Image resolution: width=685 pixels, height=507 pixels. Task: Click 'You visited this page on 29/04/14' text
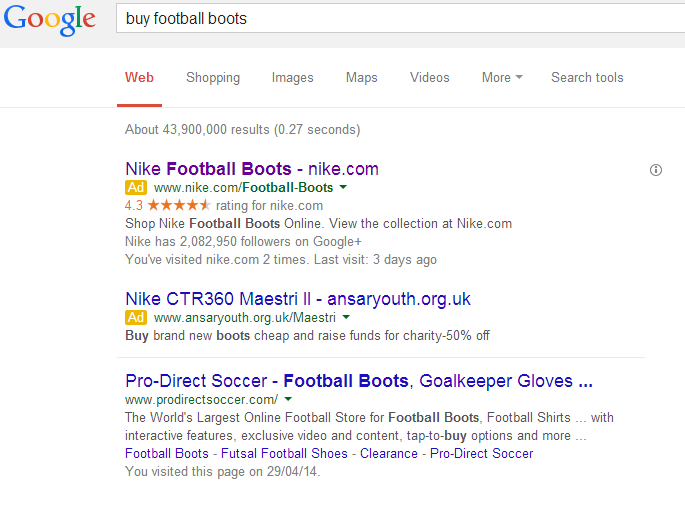[x=223, y=472]
